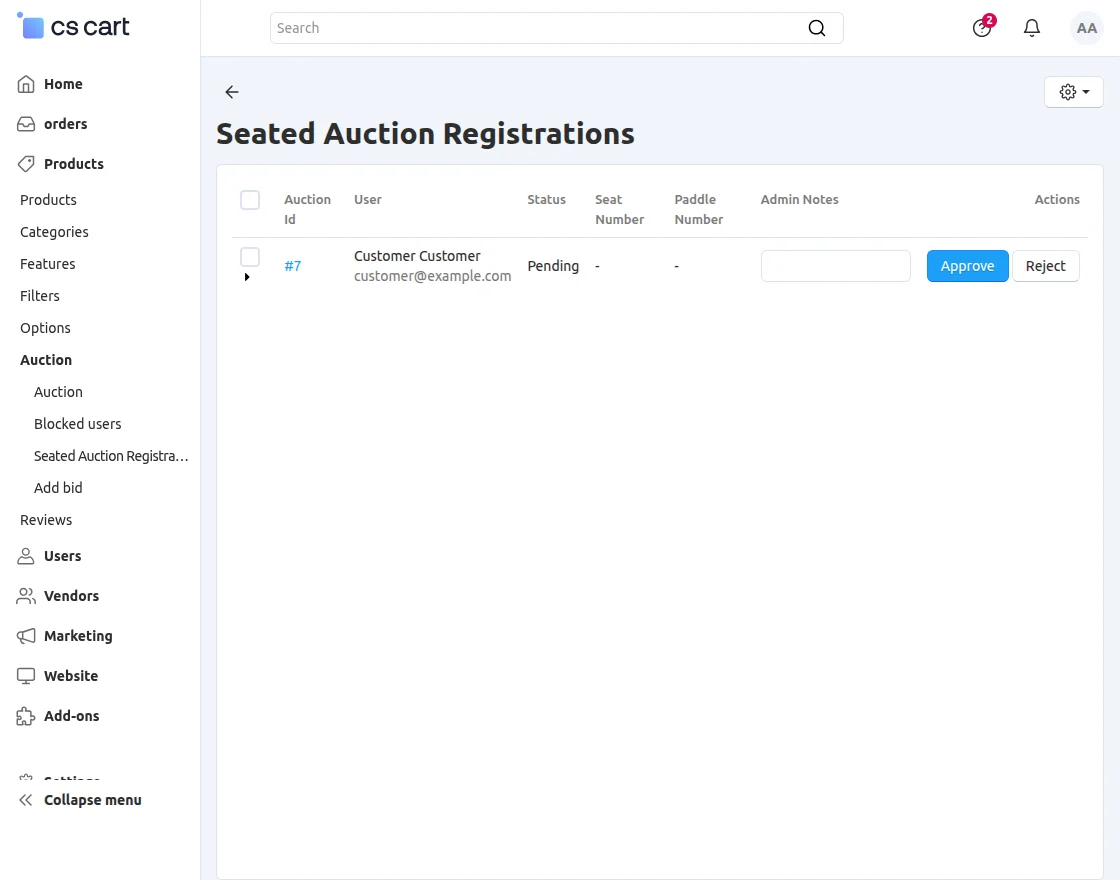Click the search magnifier icon
This screenshot has width=1120, height=880.
[x=816, y=28]
